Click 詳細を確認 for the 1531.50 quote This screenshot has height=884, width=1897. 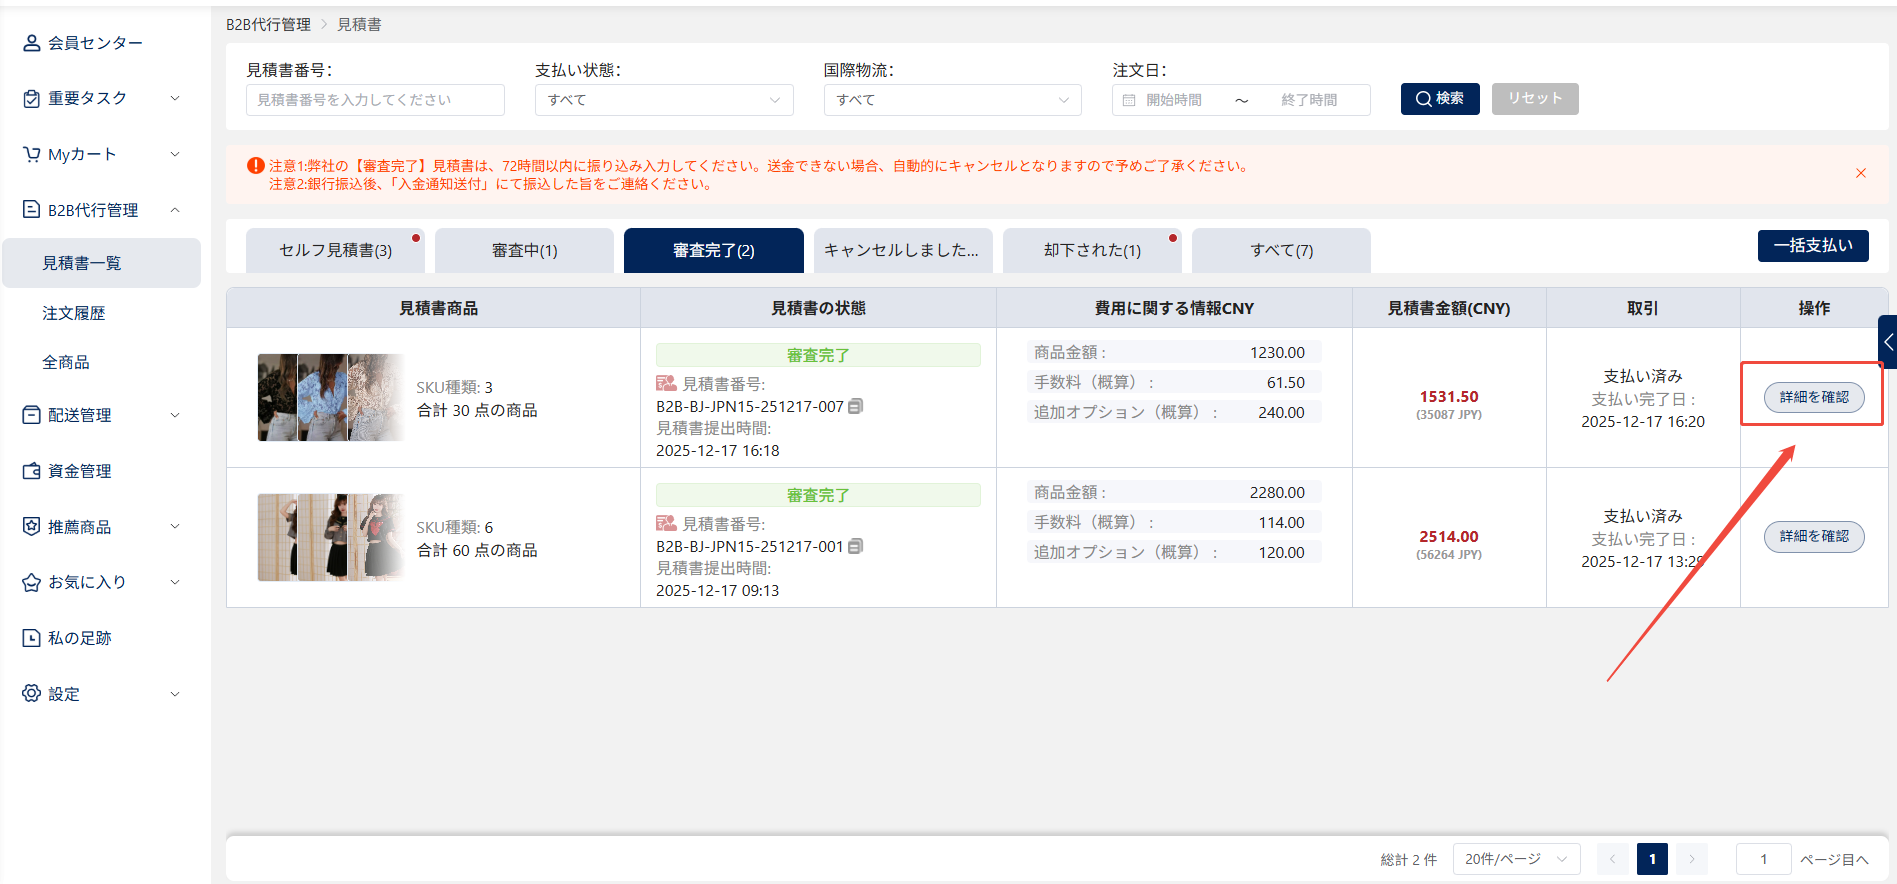[x=1814, y=397]
